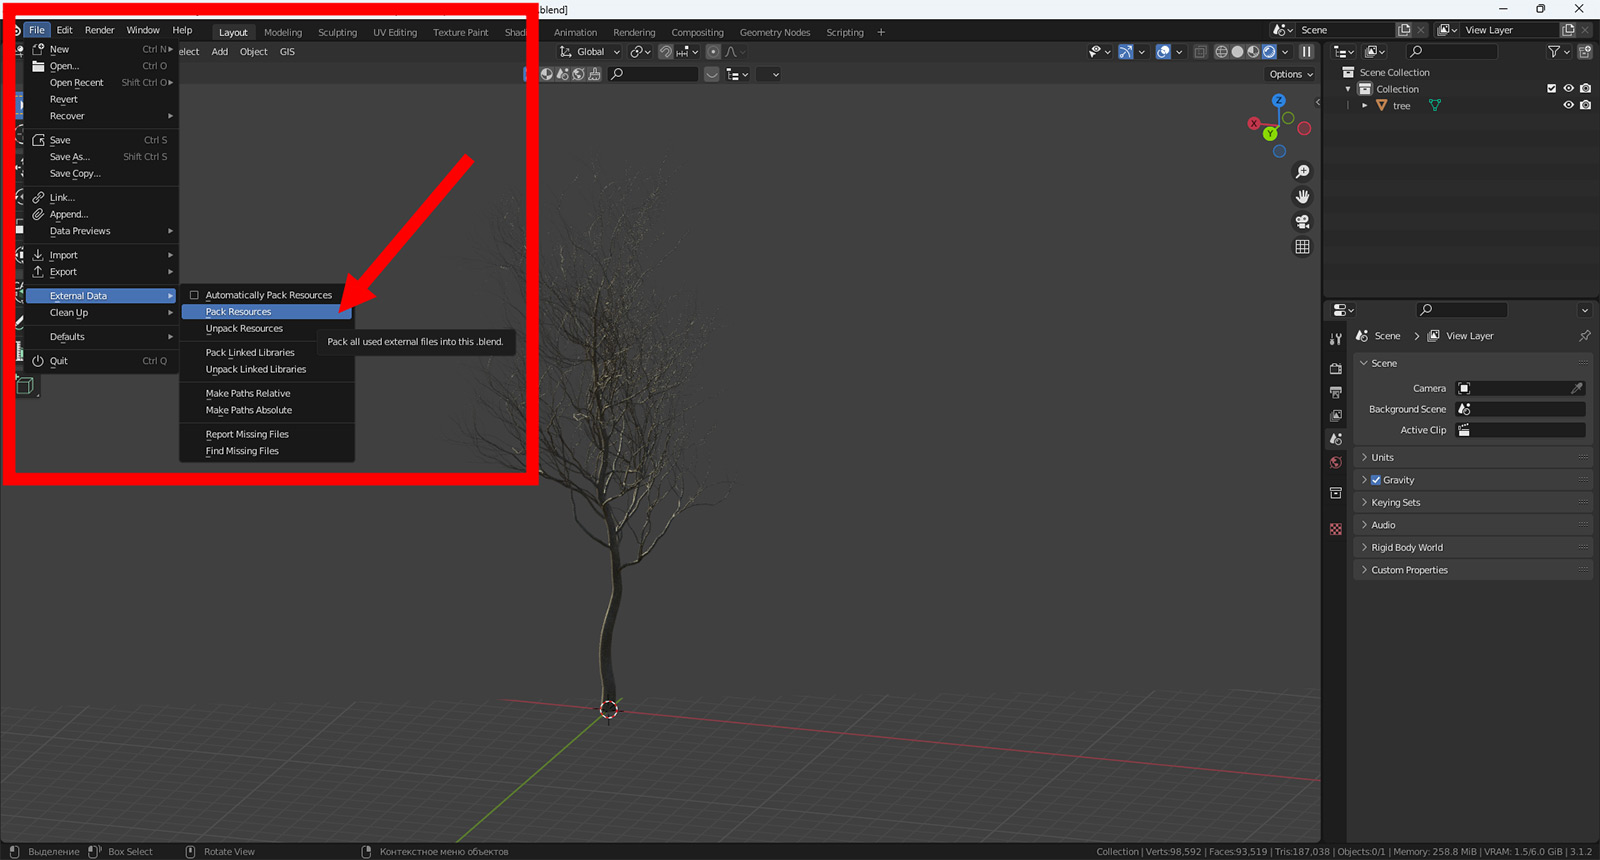
Task: Open the Options dropdown in viewport
Action: coord(1290,74)
